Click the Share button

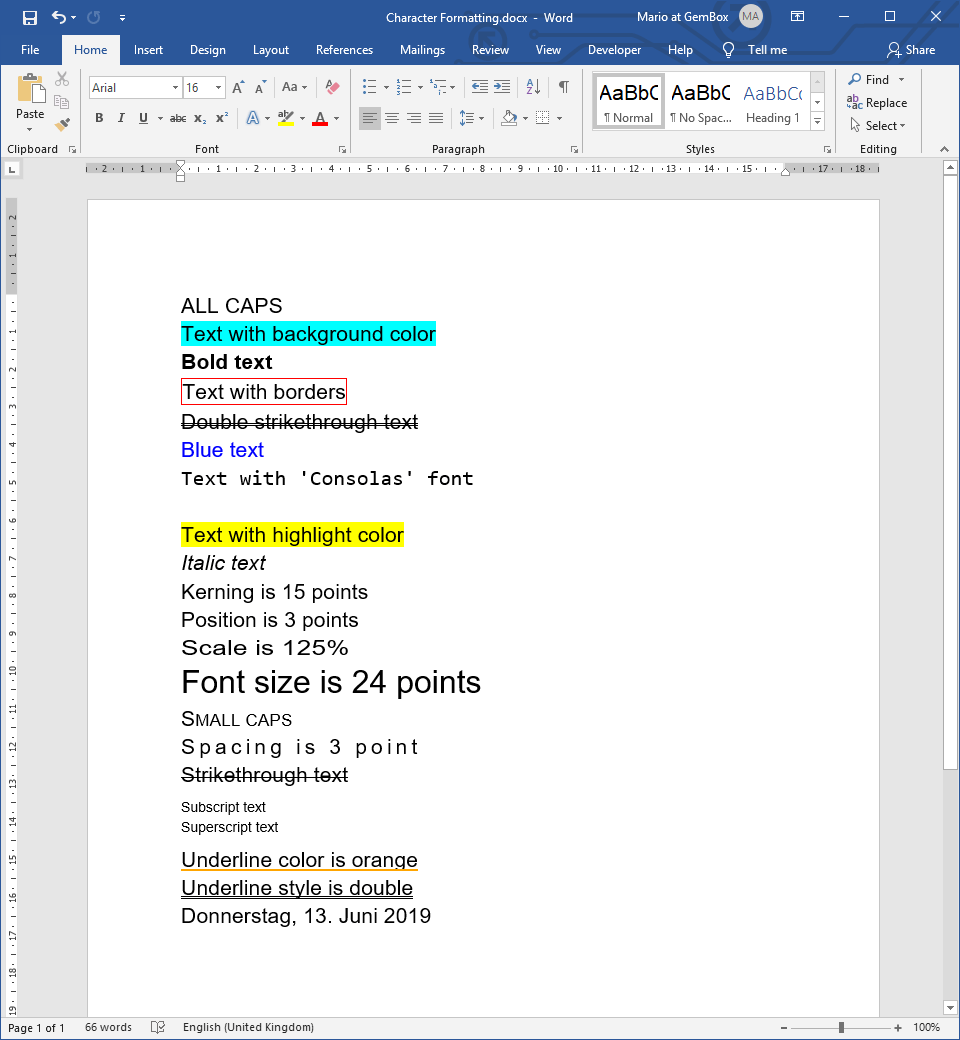[x=911, y=50]
